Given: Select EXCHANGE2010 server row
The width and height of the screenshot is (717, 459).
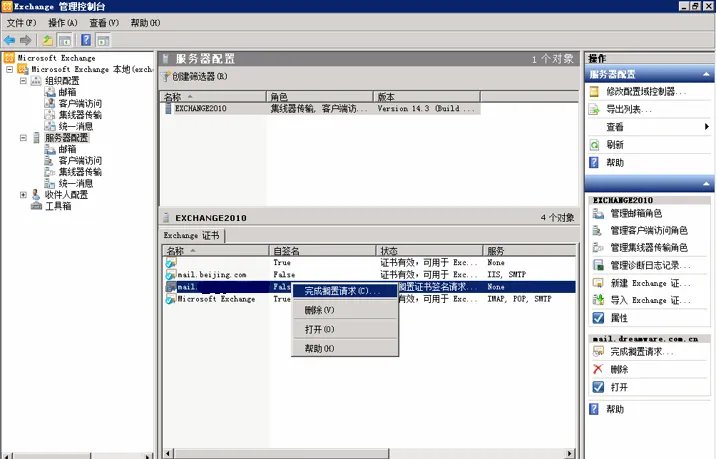Looking at the screenshot, I should pyautogui.click(x=320, y=109).
